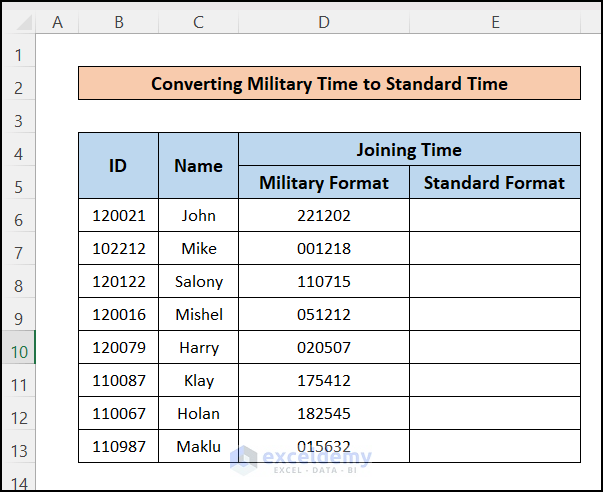This screenshot has width=603, height=492.
Task: Click the Joining Time header cell
Action: point(409,150)
